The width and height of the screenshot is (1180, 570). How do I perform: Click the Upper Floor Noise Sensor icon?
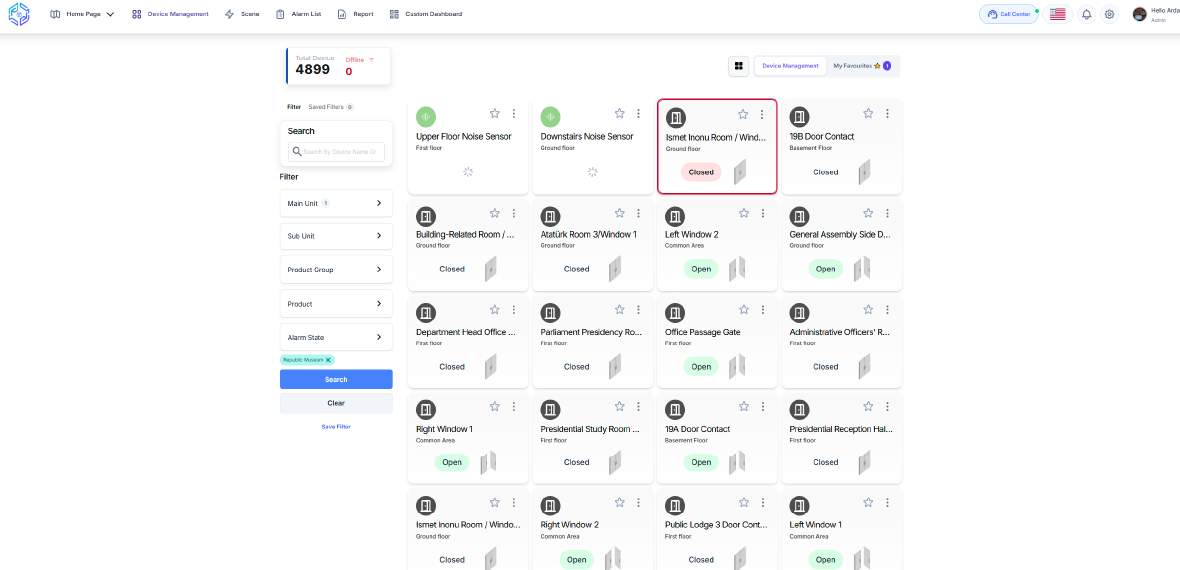426,117
